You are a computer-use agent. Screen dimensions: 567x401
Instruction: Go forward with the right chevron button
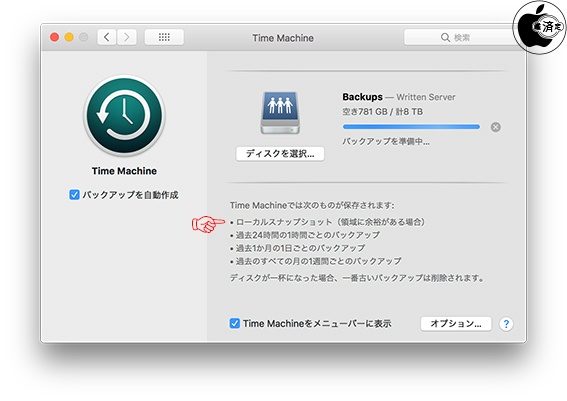coord(127,37)
